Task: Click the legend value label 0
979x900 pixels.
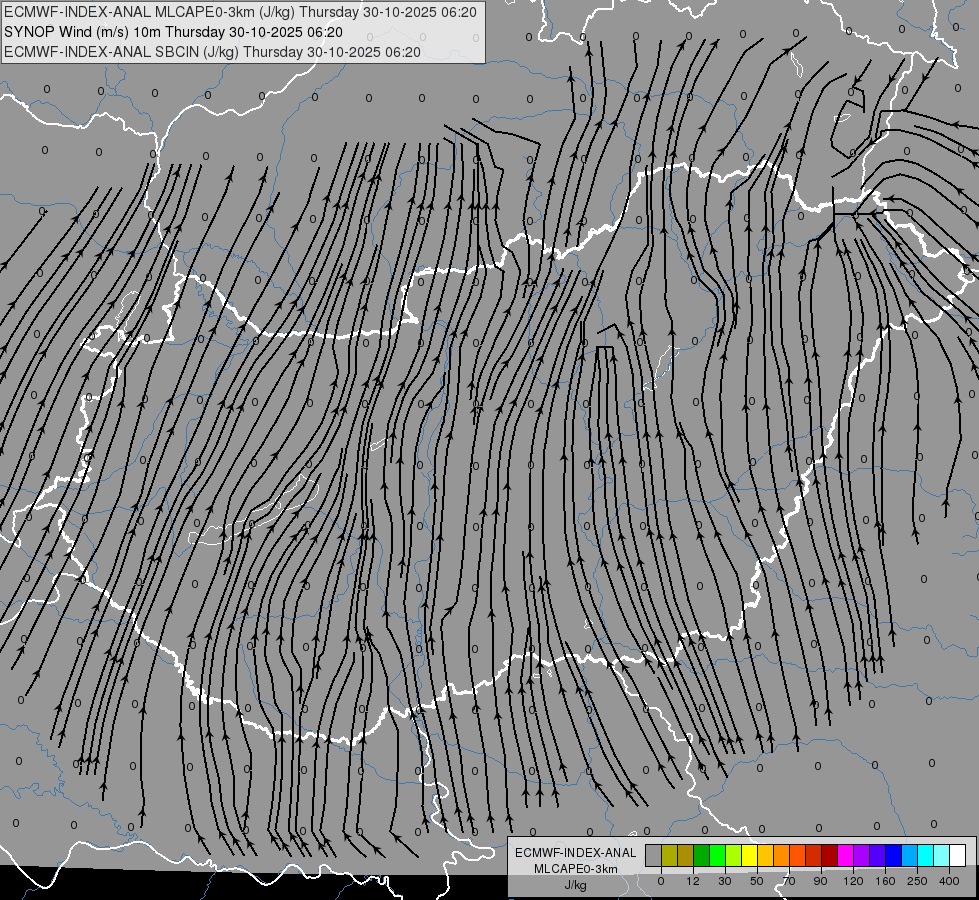Action: [x=661, y=881]
